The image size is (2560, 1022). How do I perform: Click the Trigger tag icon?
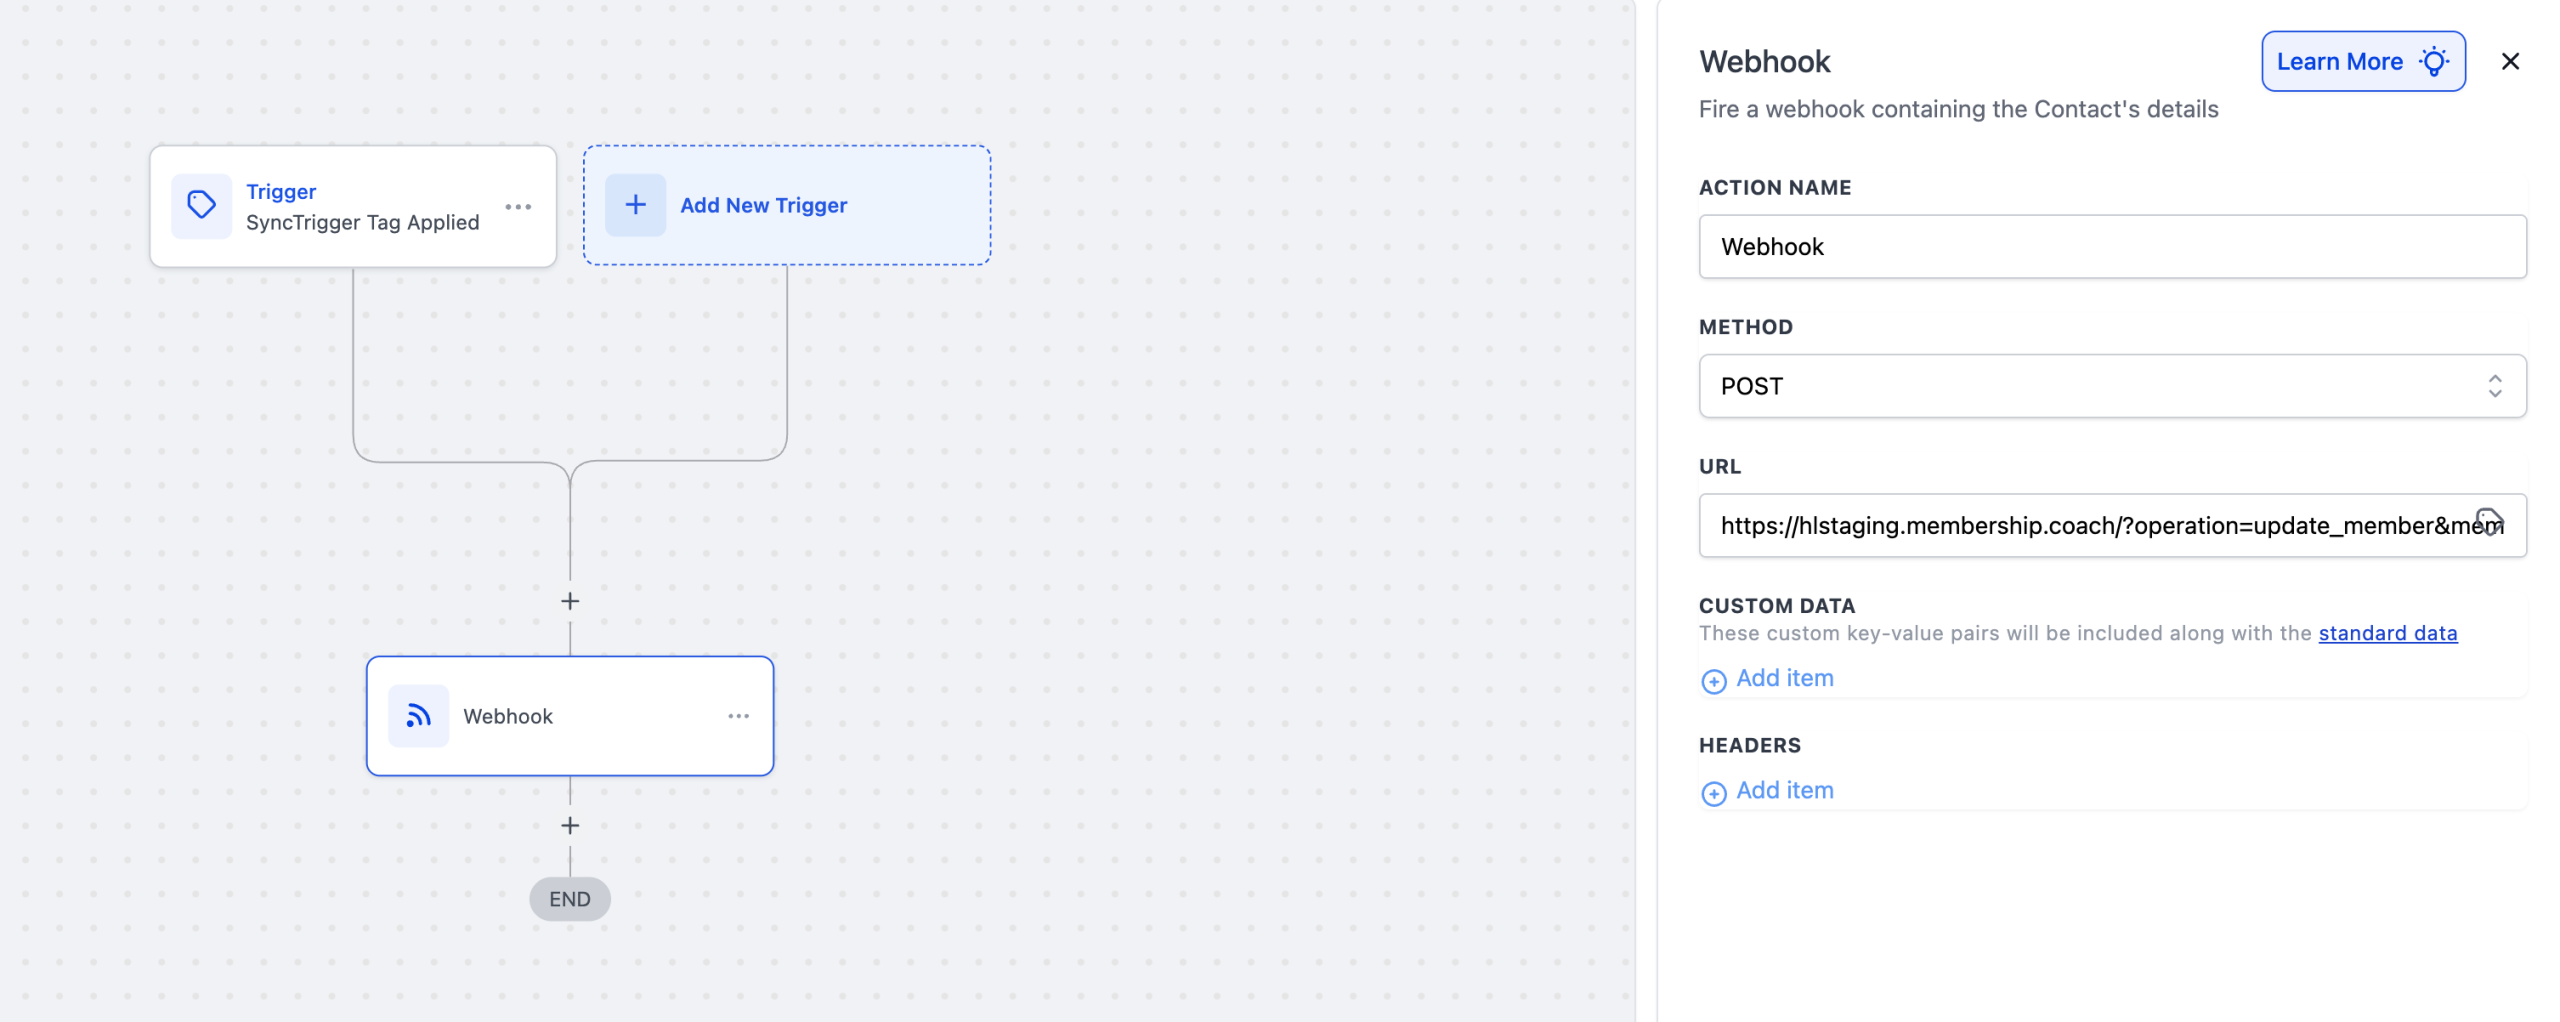[201, 205]
